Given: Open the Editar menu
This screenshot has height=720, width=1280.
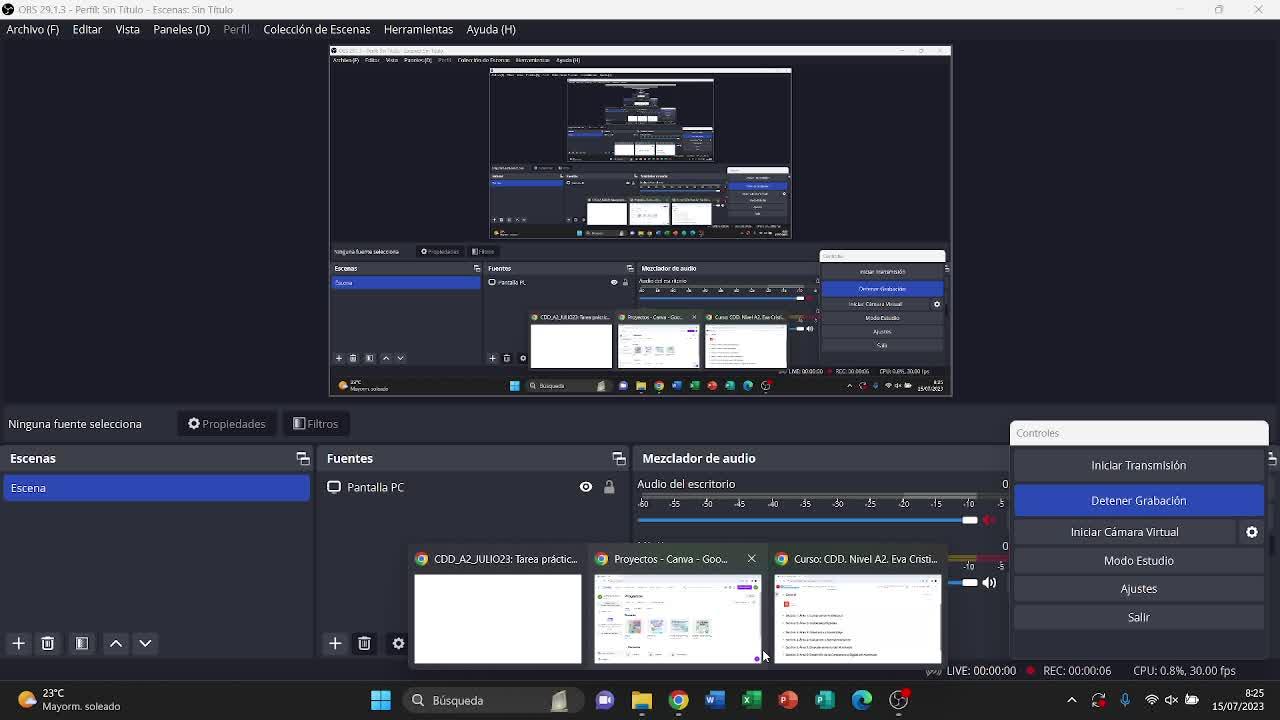Looking at the screenshot, I should [x=87, y=29].
